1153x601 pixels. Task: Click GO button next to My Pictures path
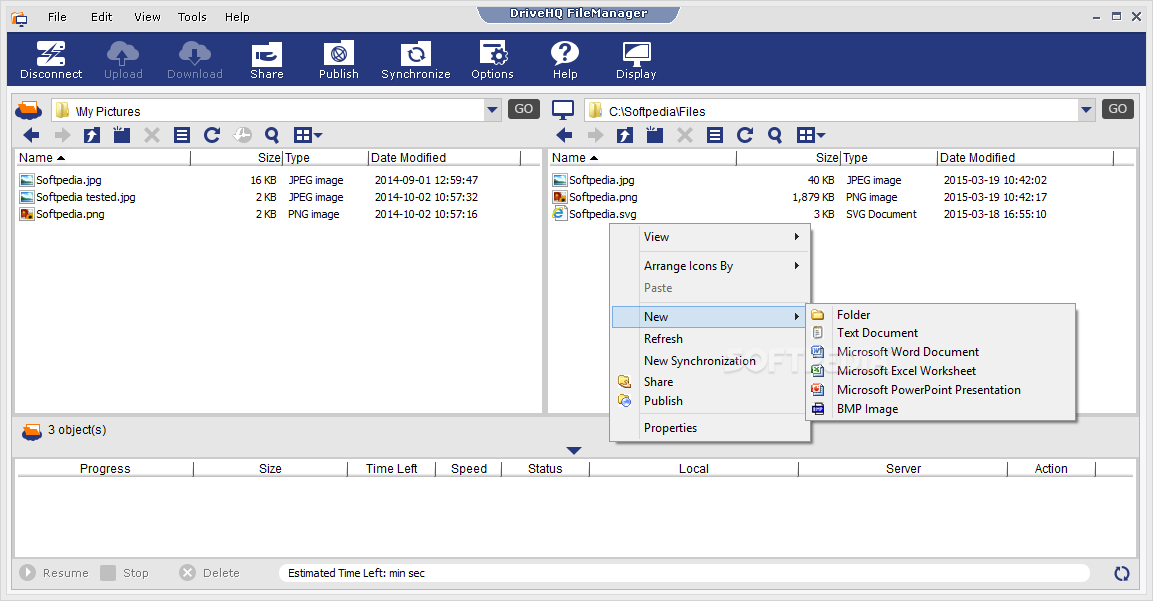click(524, 109)
